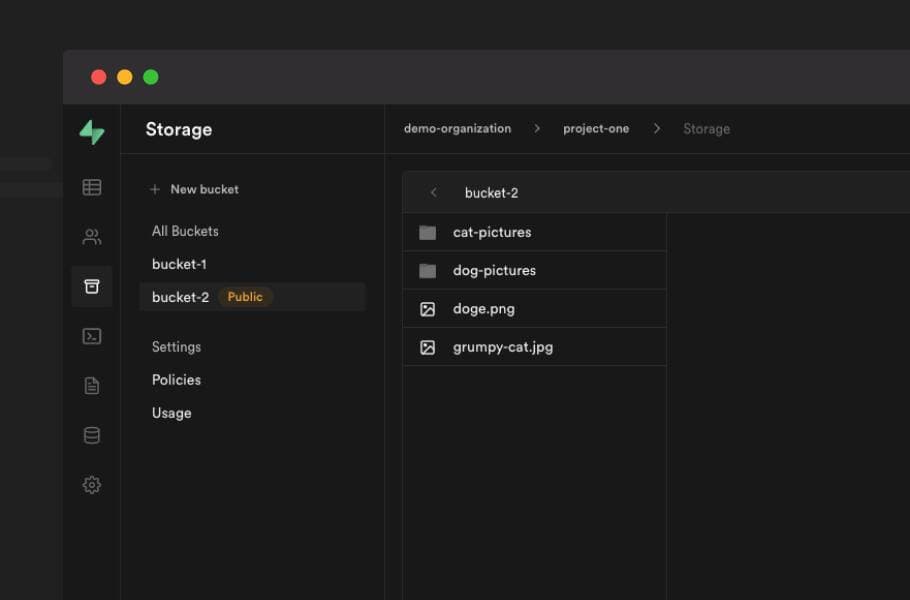
Task: Open the Authentication section
Action: tap(92, 236)
